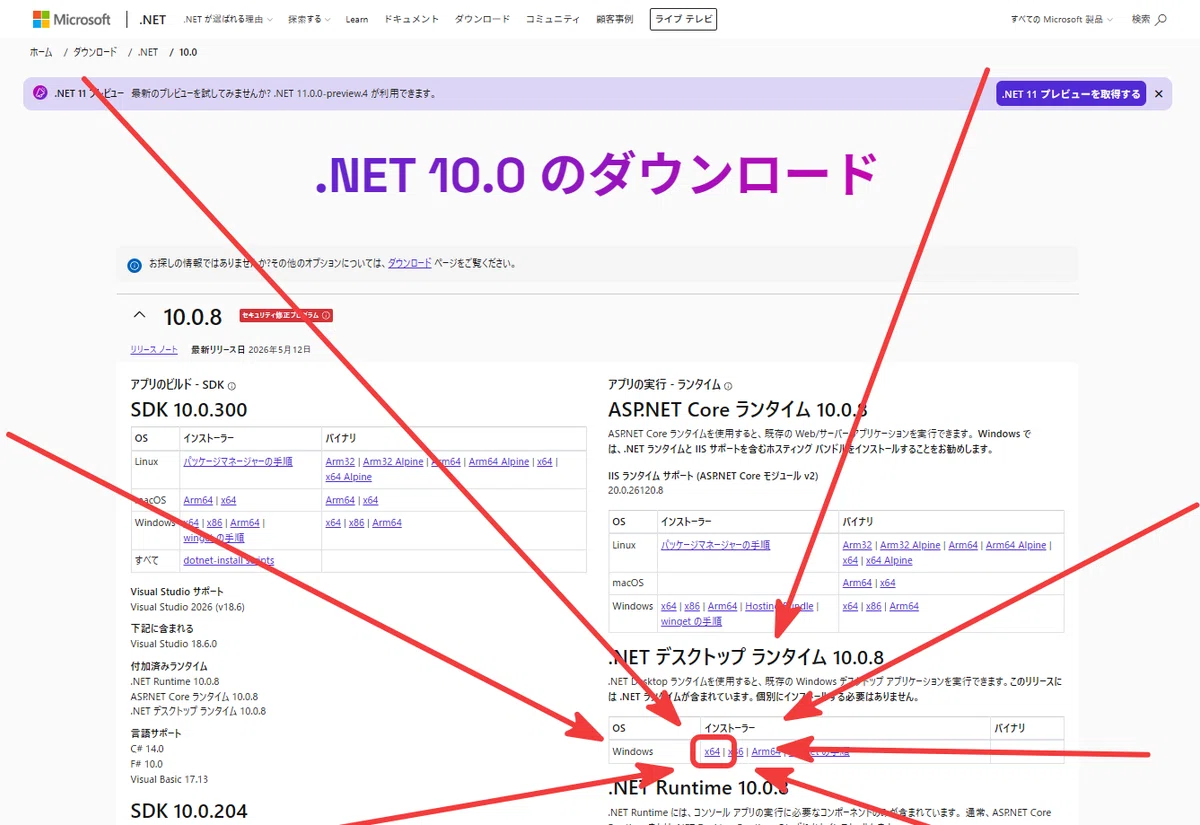Go to ダウンロード in the breadcrumb
Viewport: 1200px width, 825px height.
(x=95, y=52)
